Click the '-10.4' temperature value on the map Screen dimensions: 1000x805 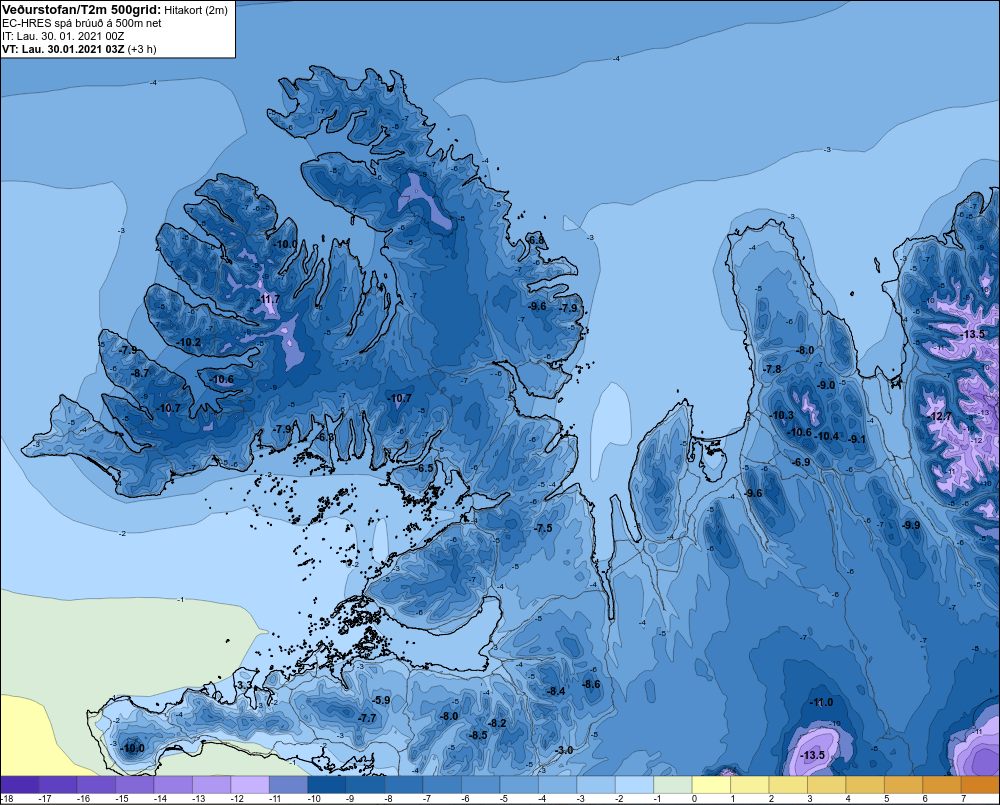click(828, 436)
